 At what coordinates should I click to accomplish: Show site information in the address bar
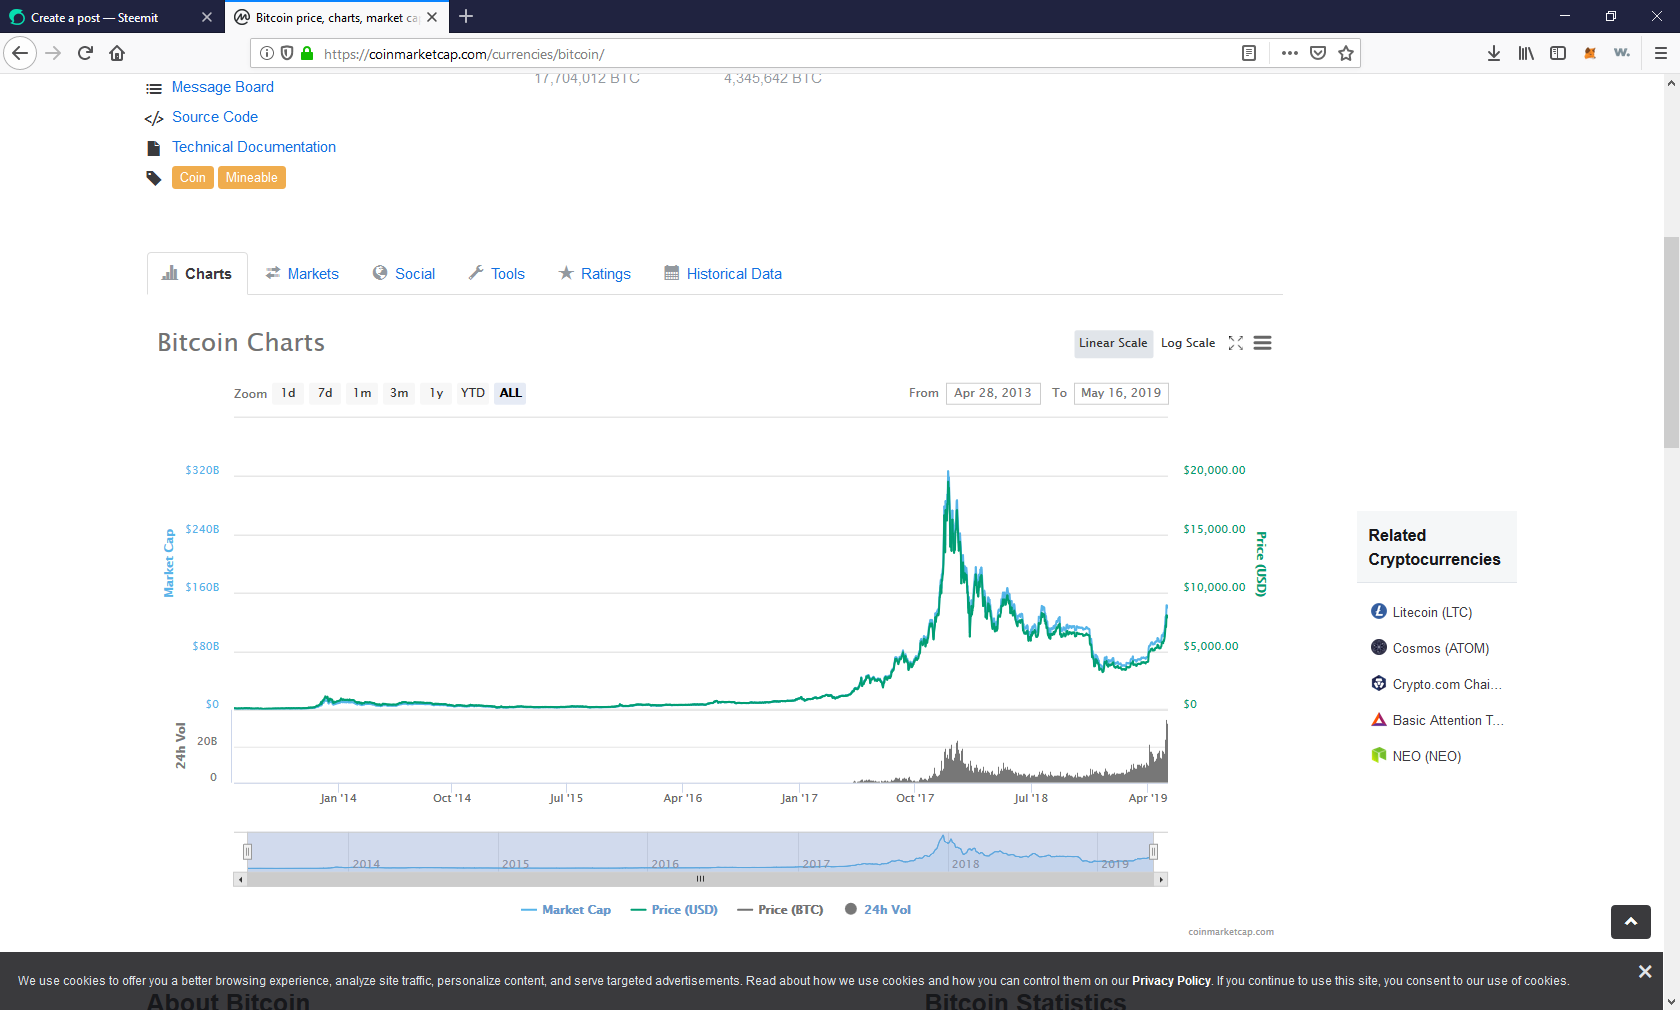pos(267,53)
